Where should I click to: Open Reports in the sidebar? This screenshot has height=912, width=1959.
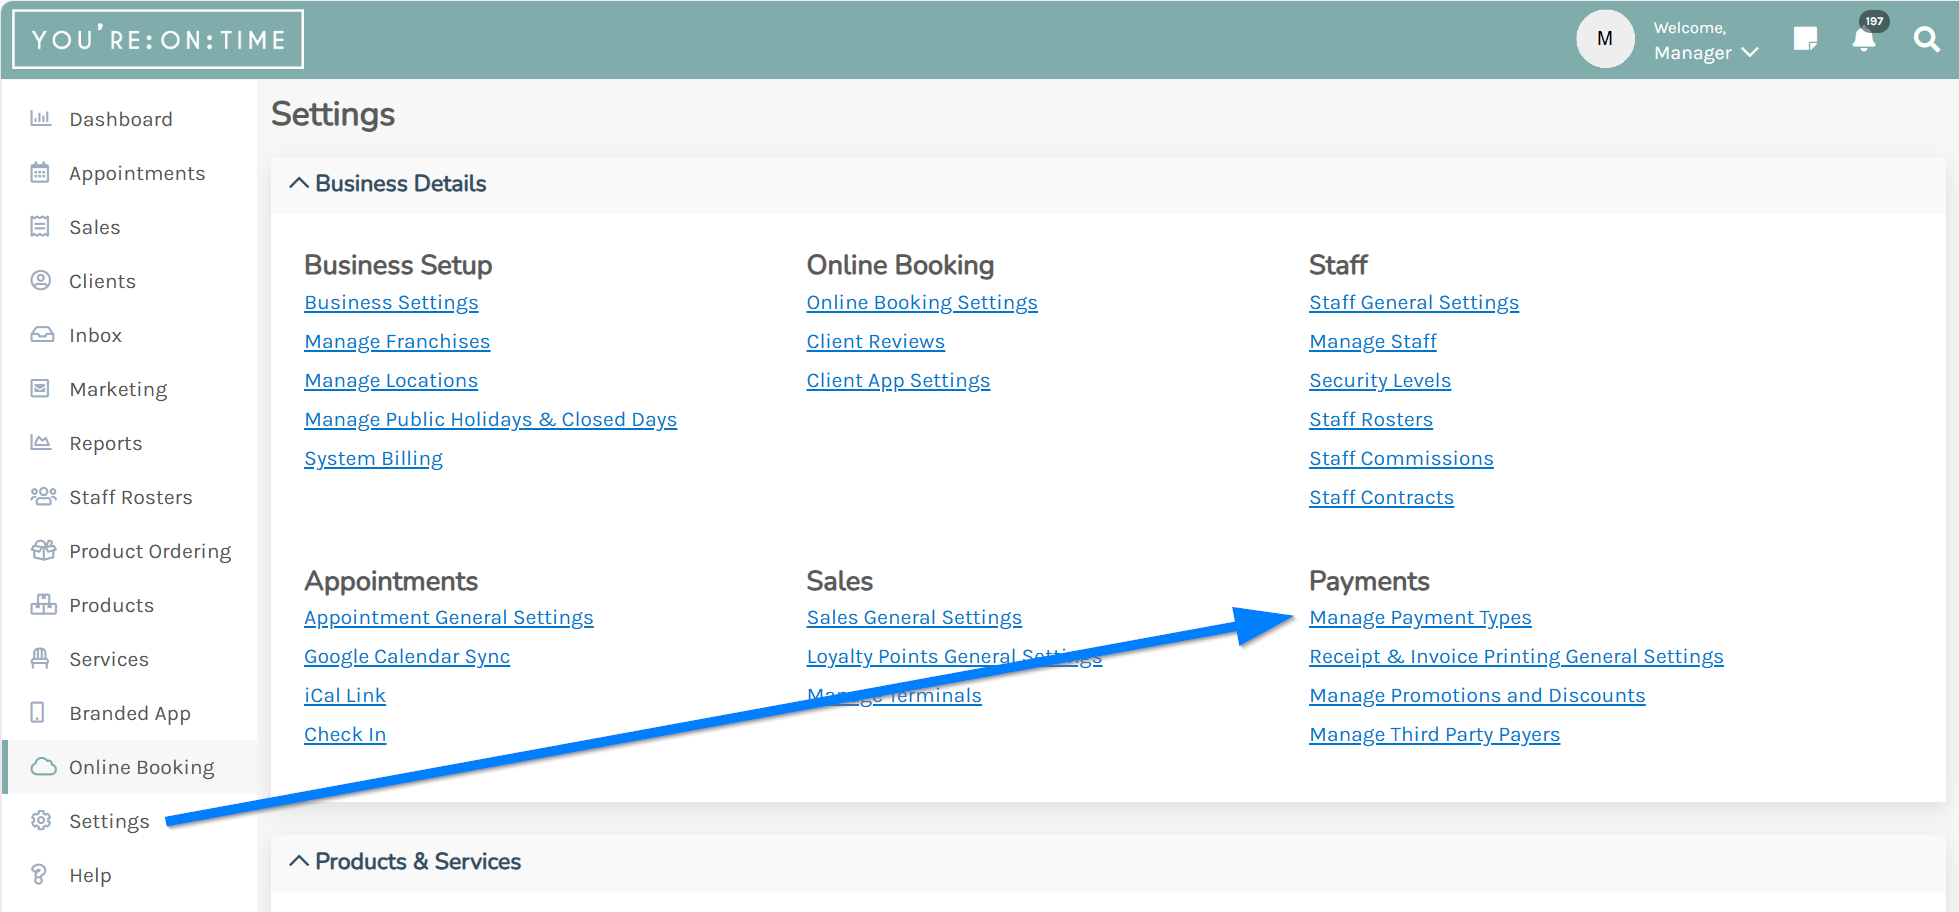click(x=106, y=443)
